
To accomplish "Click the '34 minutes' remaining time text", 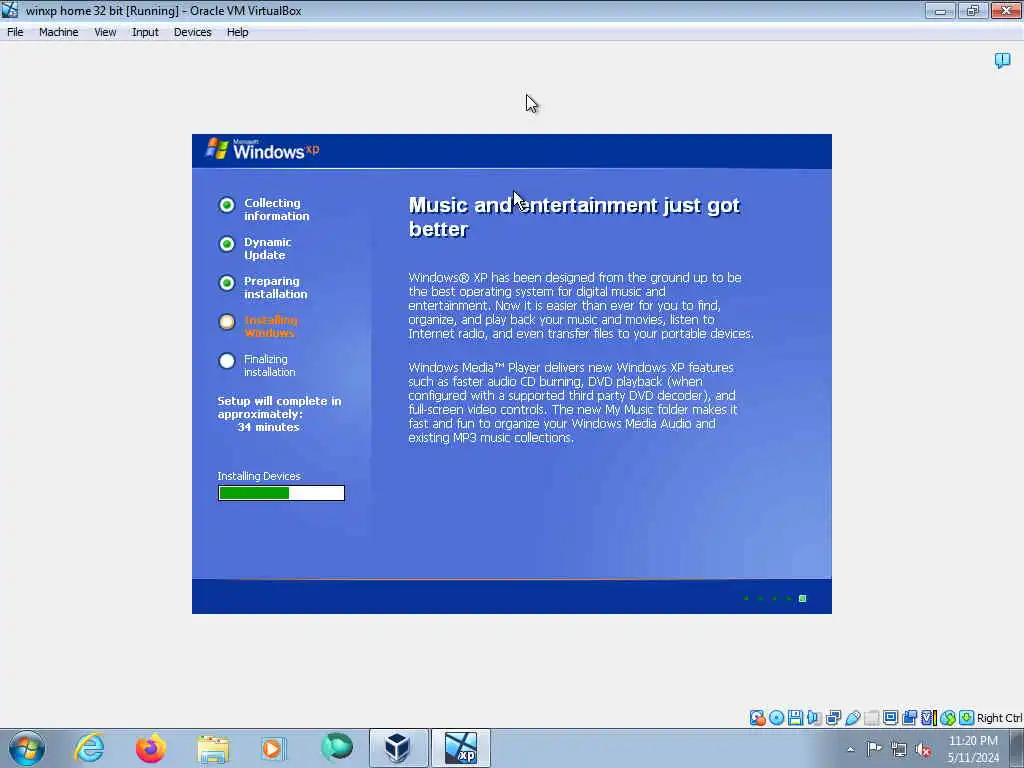I will point(268,427).
